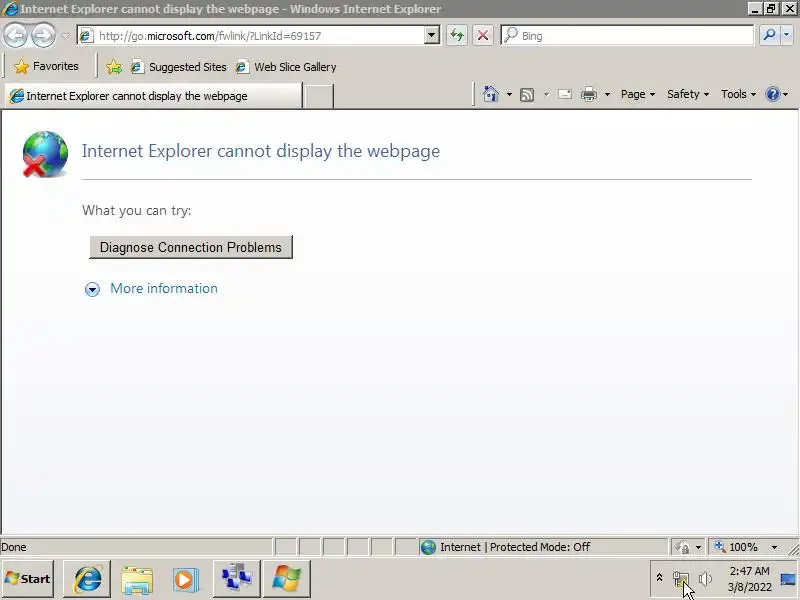Image resolution: width=800 pixels, height=600 pixels.
Task: Open the Tools menu
Action: (738, 94)
